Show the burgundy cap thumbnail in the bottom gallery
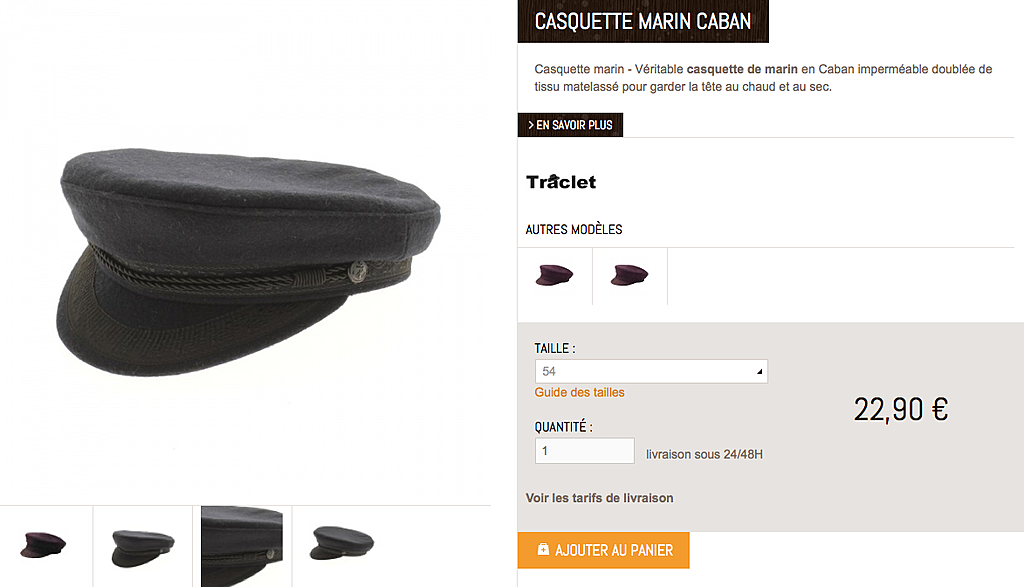This screenshot has height=587, width=1024. coord(43,545)
